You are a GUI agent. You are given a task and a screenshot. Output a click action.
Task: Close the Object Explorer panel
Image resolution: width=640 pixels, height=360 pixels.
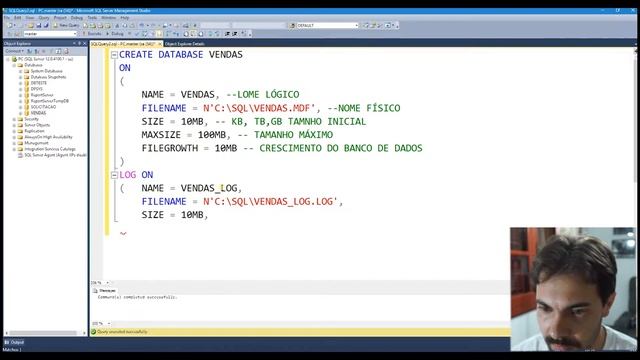(84, 43)
